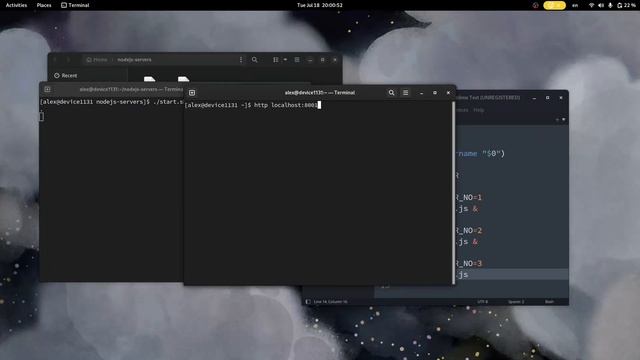Open the clock and calendar panel
This screenshot has height=360, width=640.
(320, 5)
